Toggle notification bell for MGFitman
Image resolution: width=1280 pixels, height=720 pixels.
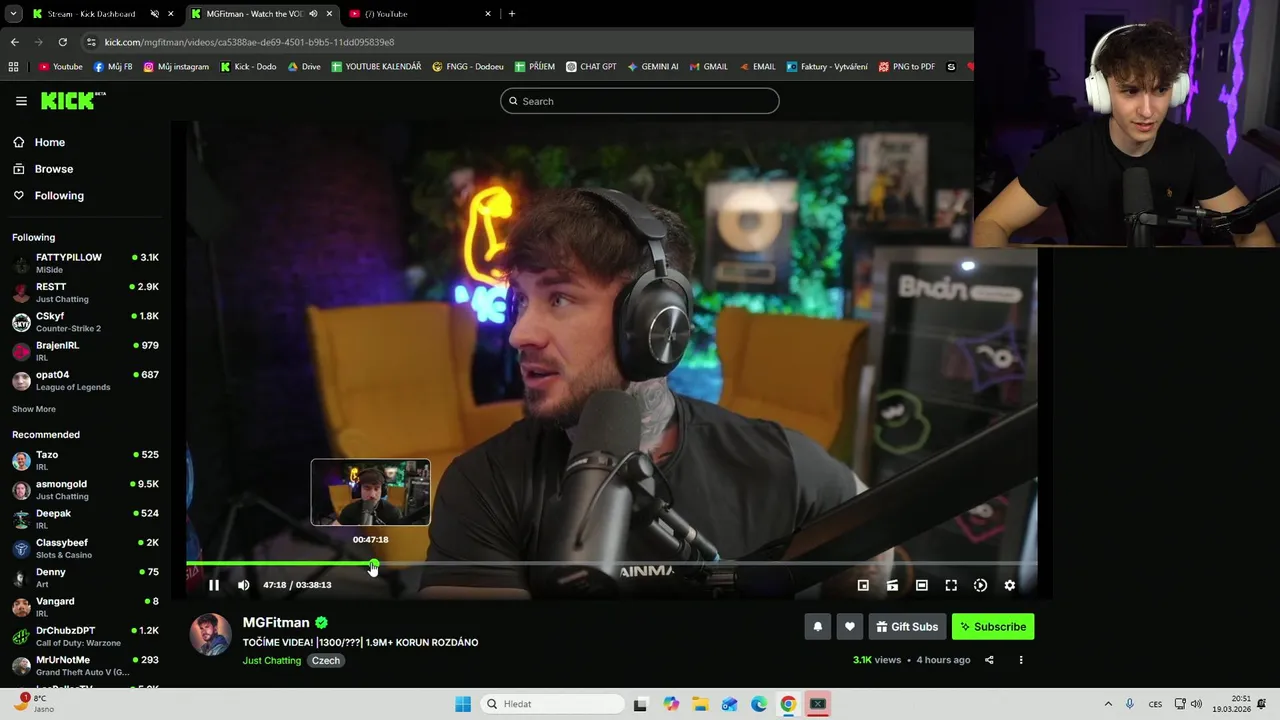pyautogui.click(x=817, y=627)
